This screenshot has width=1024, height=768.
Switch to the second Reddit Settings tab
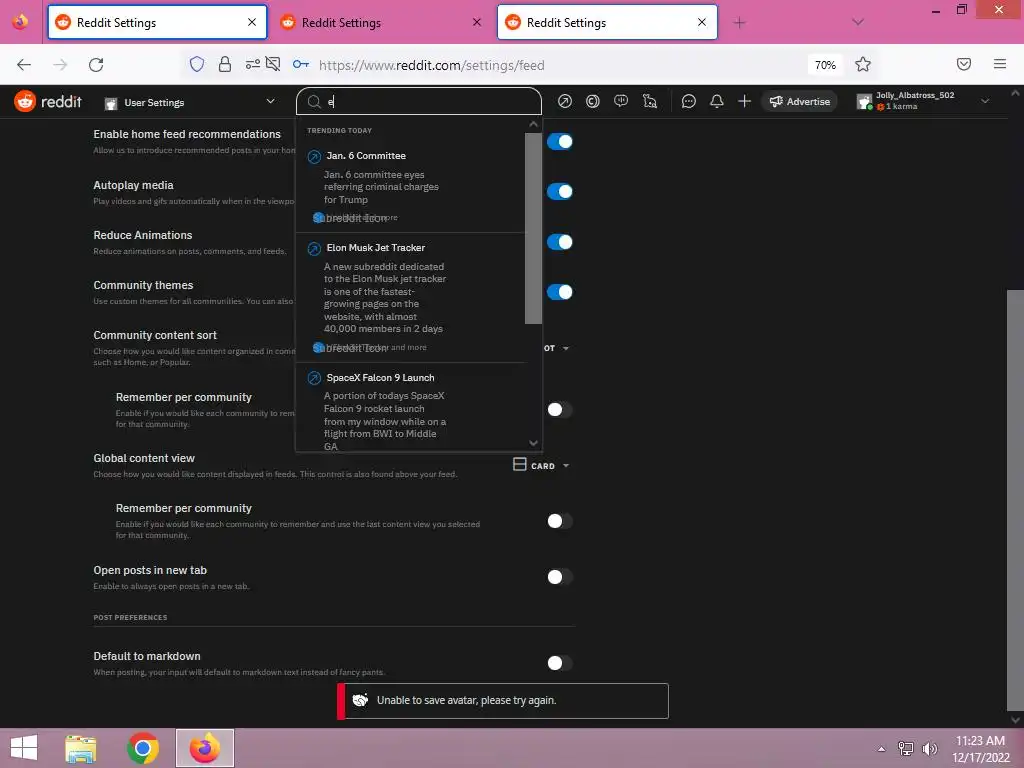382,22
